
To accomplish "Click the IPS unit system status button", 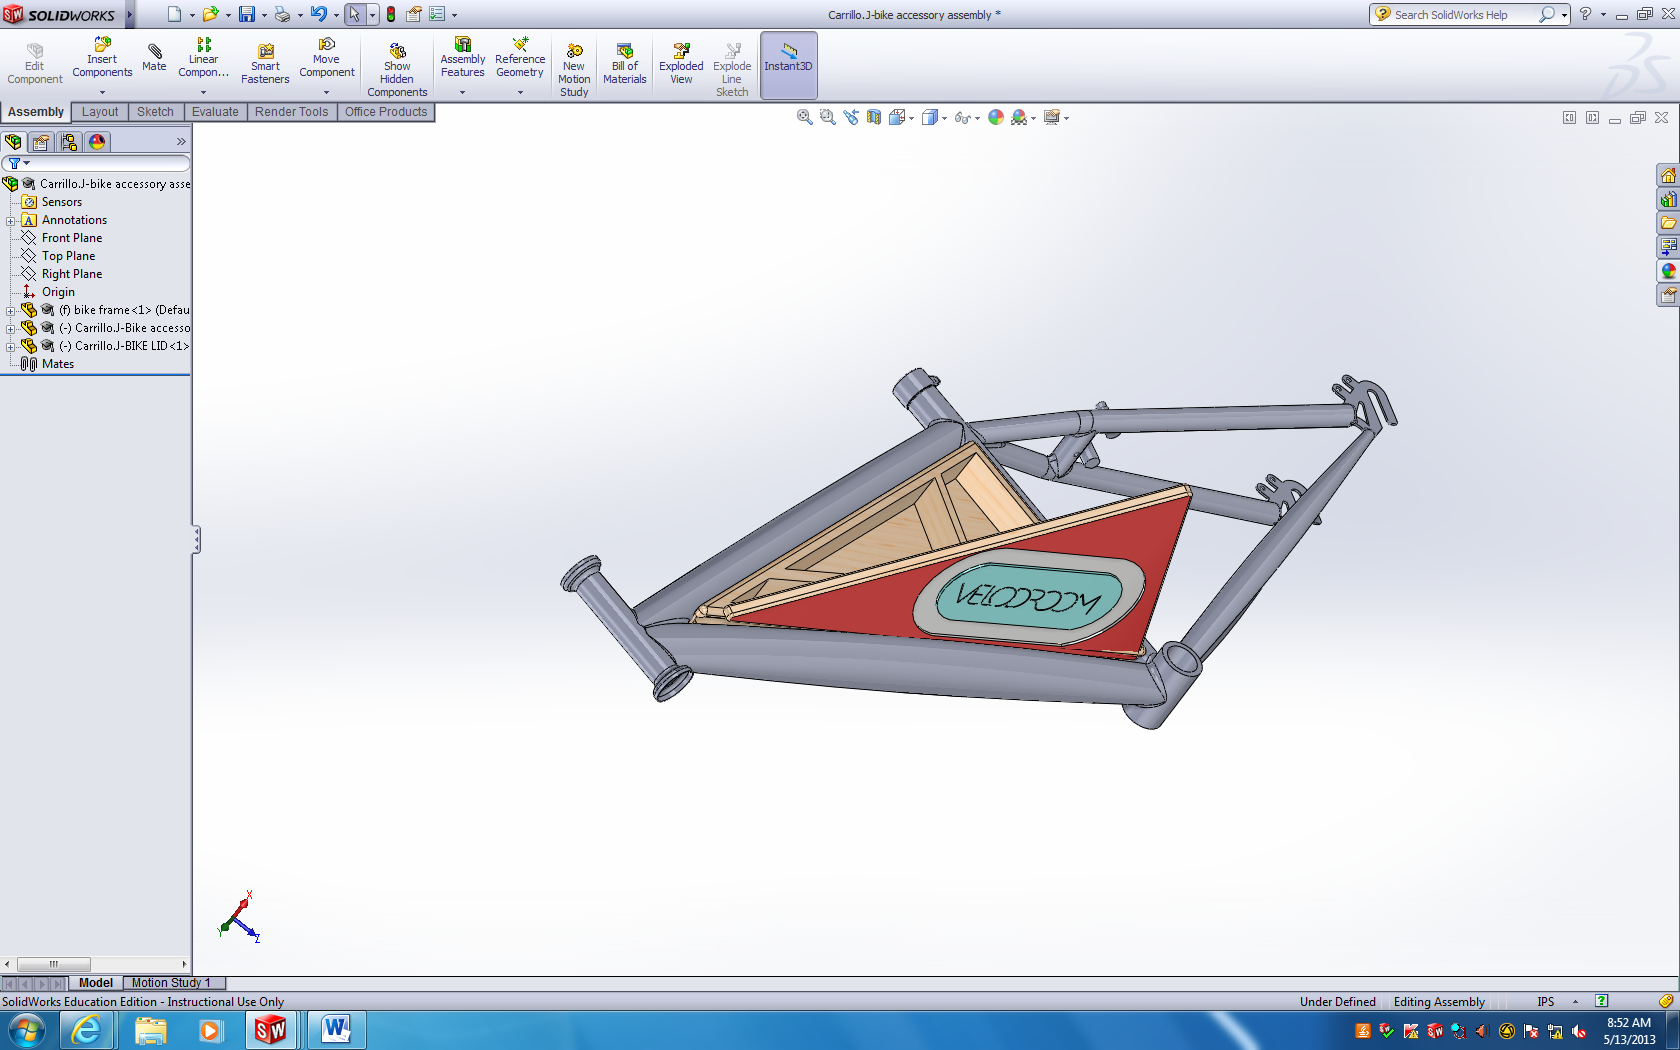I will [x=1546, y=1001].
